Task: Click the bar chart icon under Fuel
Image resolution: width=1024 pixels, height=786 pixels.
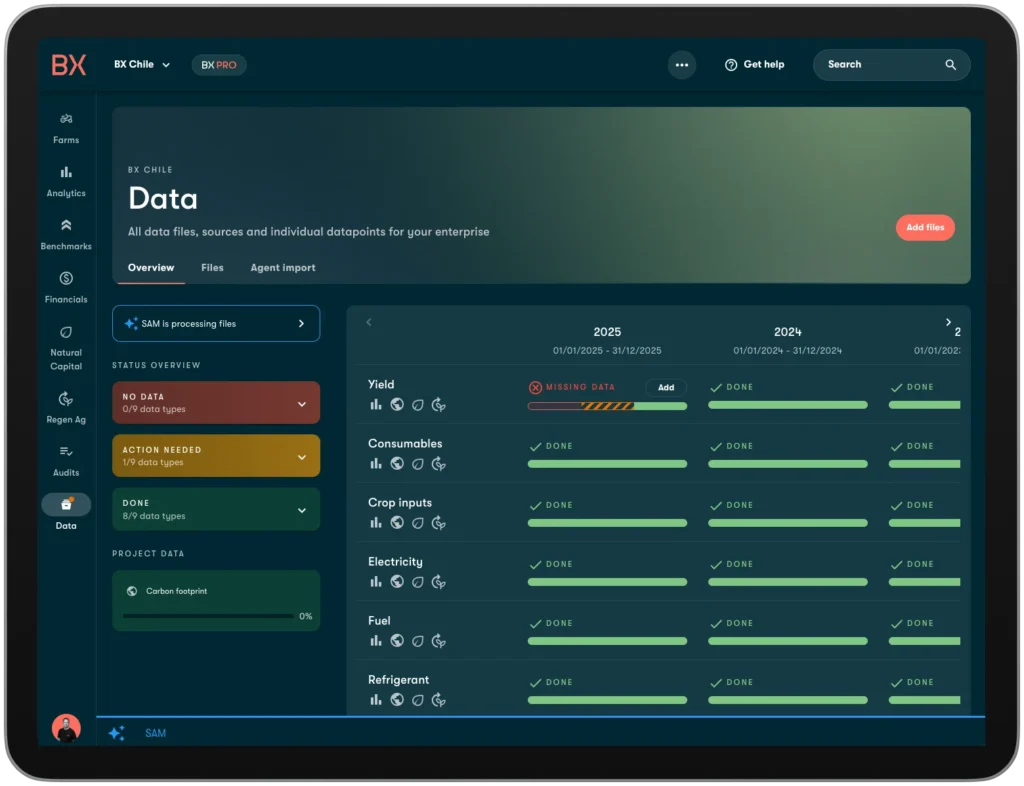Action: pos(376,640)
